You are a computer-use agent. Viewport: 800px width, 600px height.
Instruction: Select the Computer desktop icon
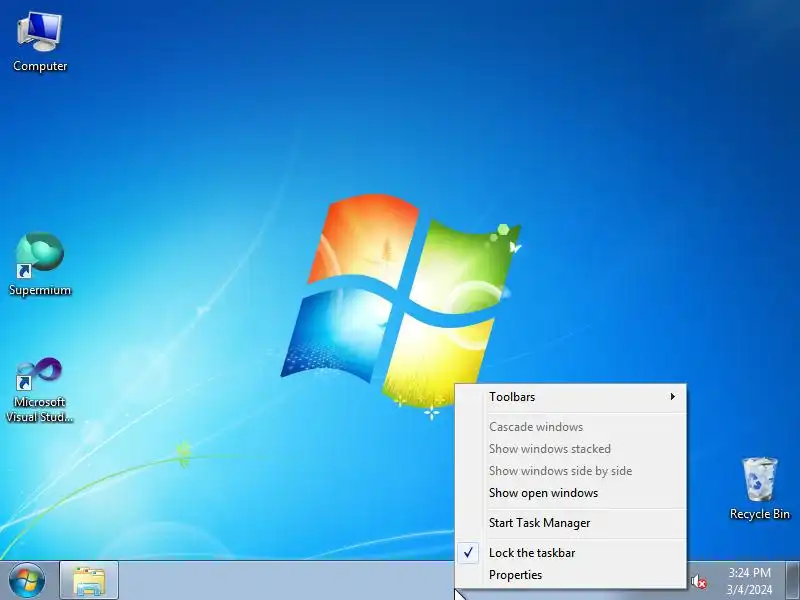[x=40, y=42]
